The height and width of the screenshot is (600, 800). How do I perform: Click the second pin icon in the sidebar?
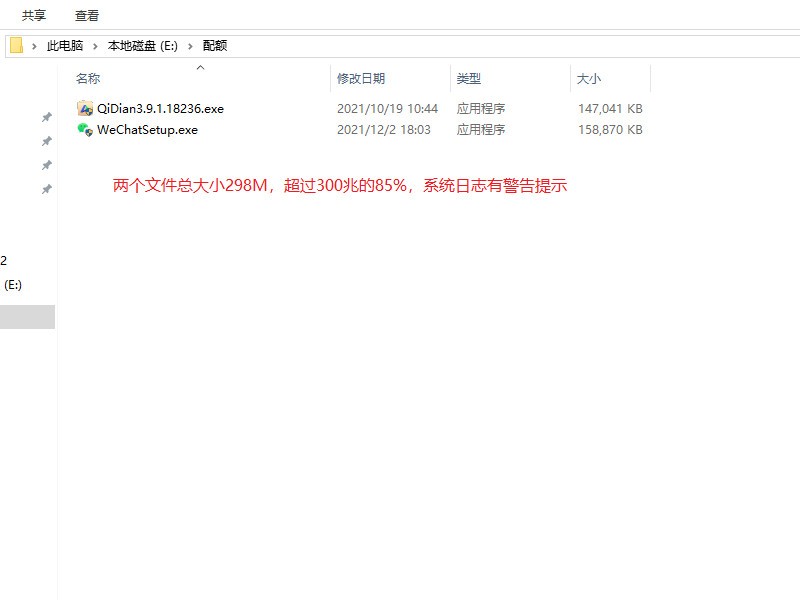(x=46, y=141)
